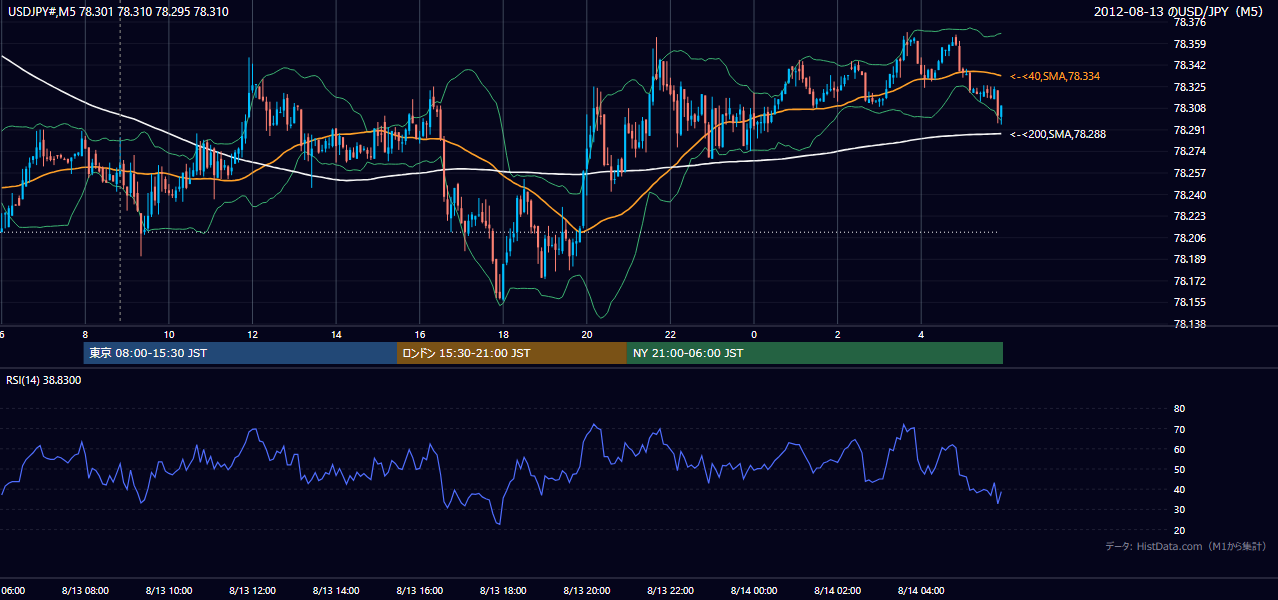
Task: Click price axis value 78.274
Action: pos(1190,151)
